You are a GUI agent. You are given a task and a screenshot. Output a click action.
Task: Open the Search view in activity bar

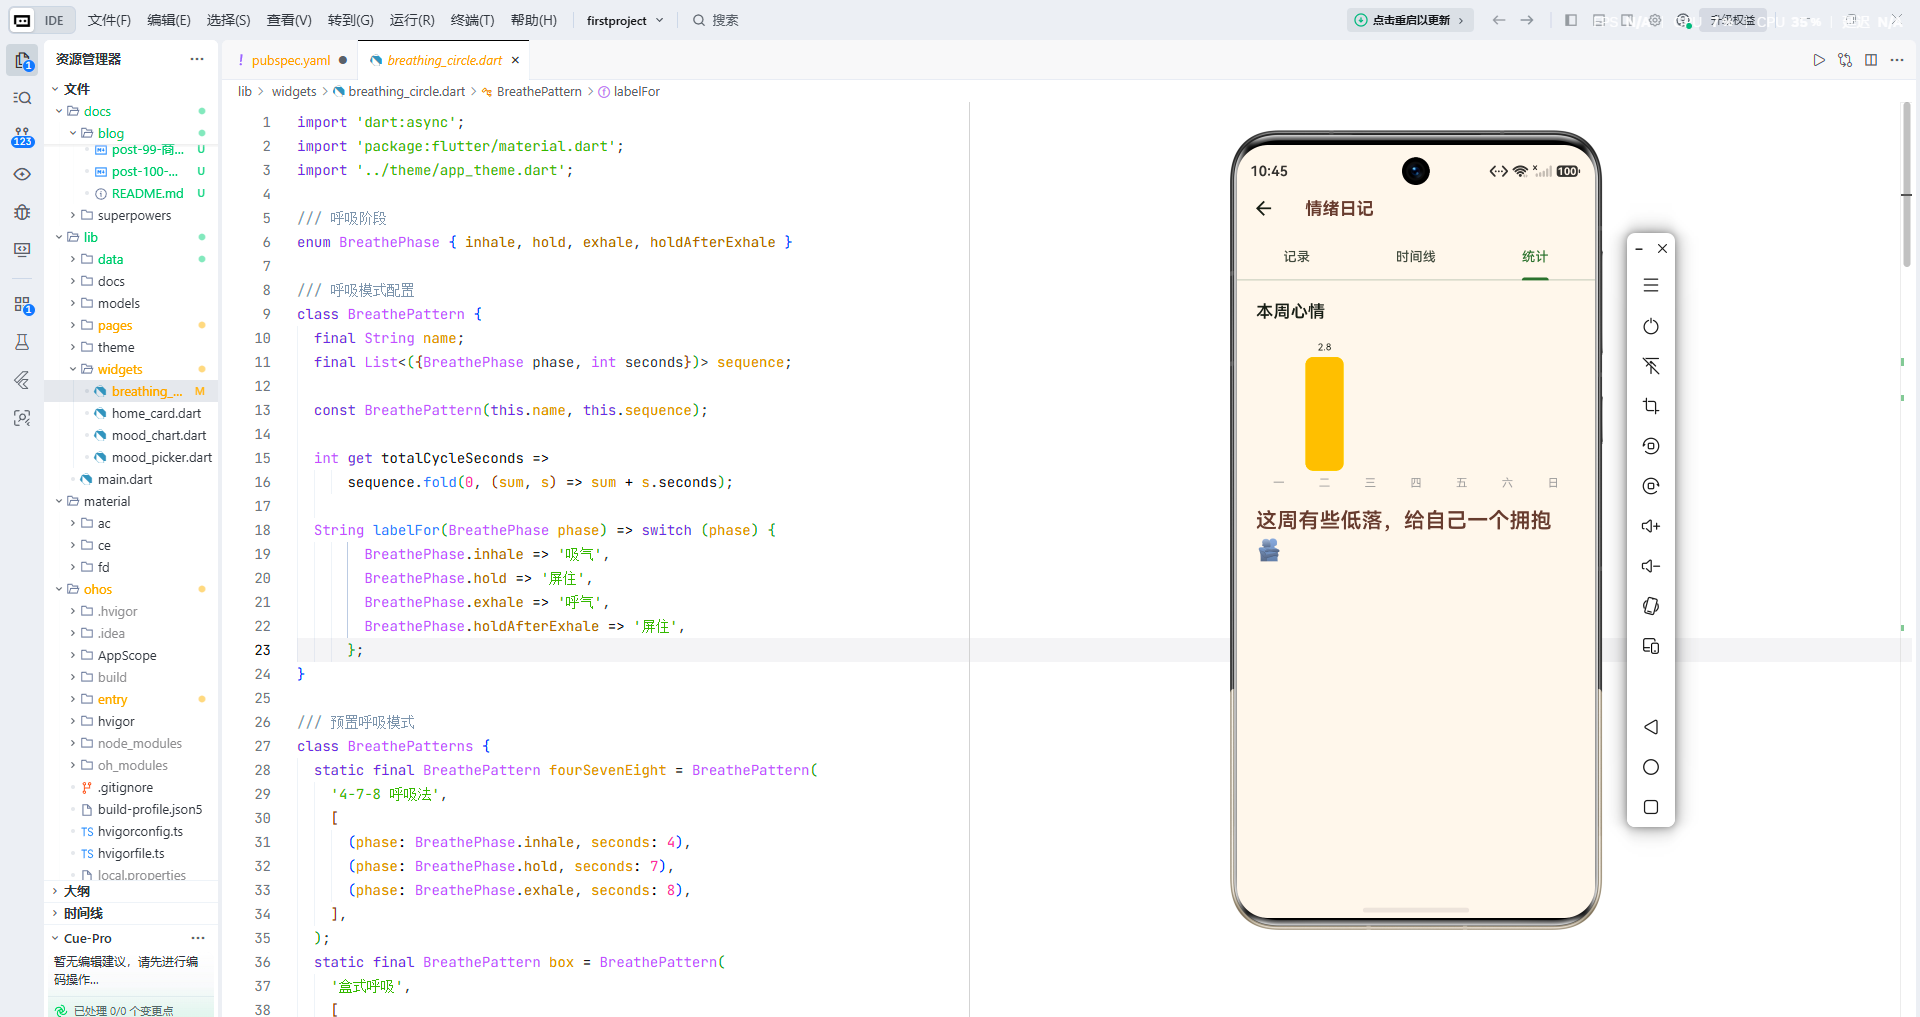click(x=22, y=98)
